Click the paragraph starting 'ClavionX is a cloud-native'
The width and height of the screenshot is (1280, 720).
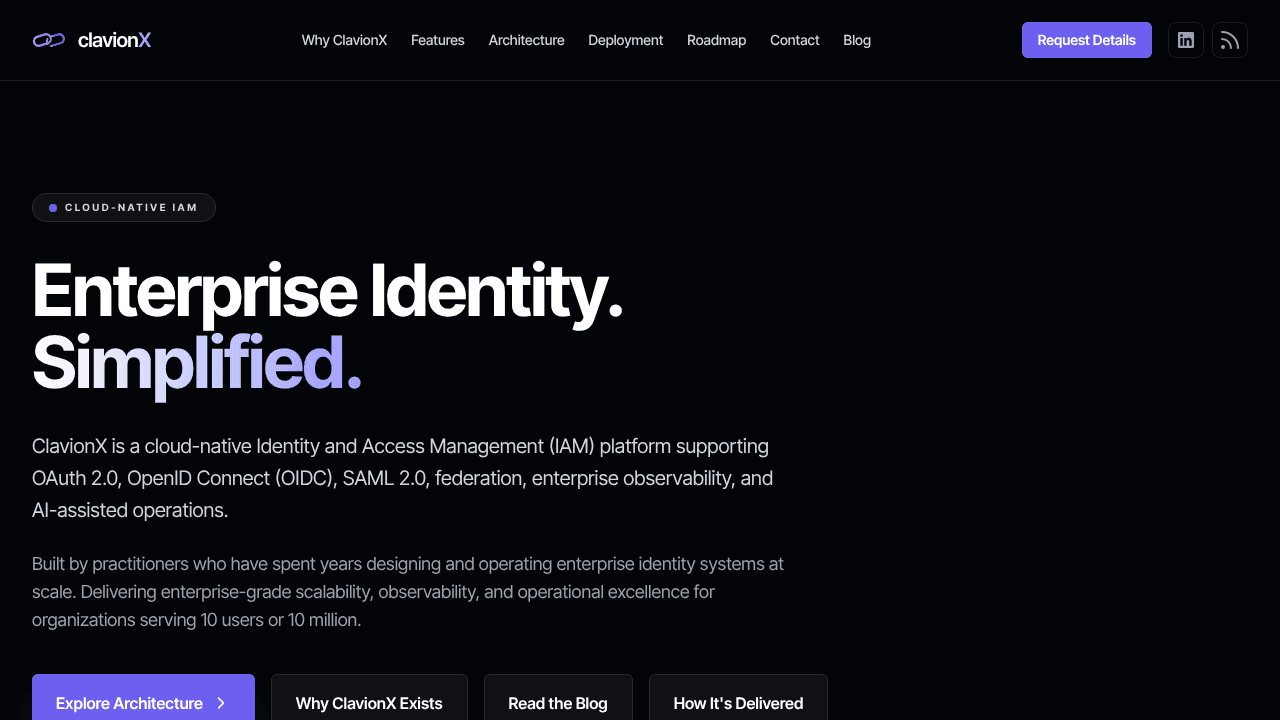403,478
